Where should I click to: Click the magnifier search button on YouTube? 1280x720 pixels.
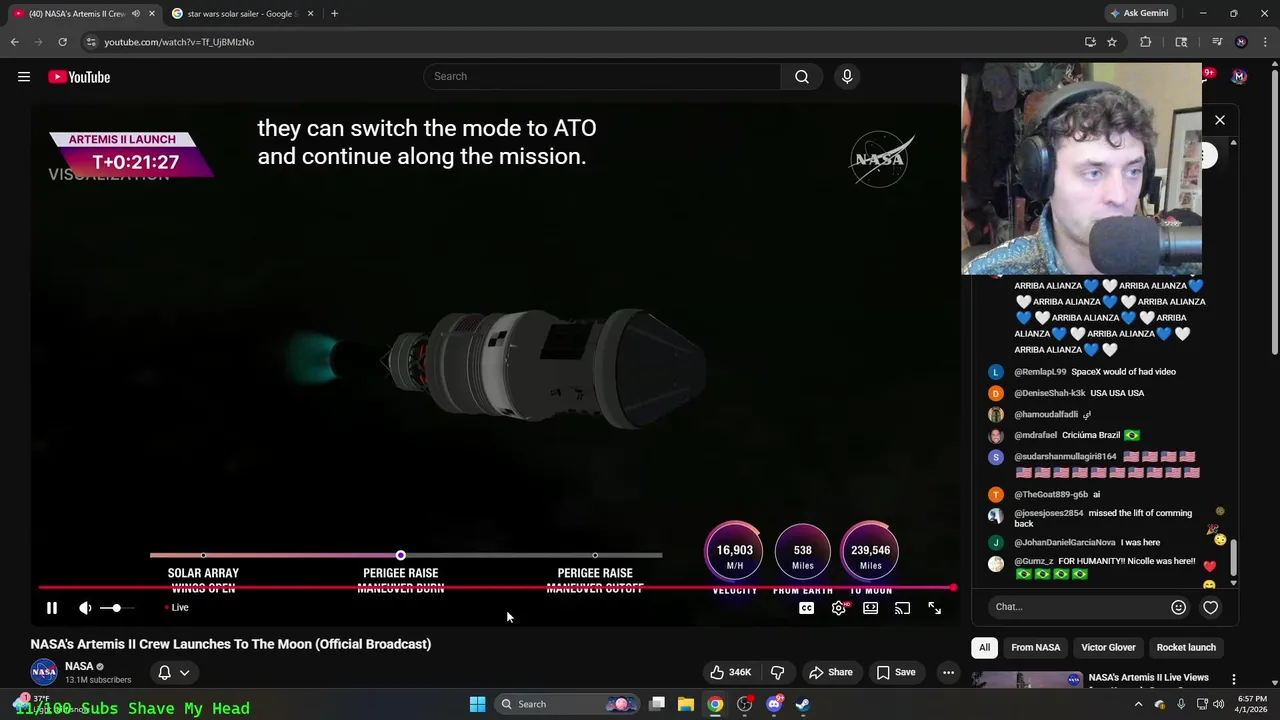[x=802, y=77]
